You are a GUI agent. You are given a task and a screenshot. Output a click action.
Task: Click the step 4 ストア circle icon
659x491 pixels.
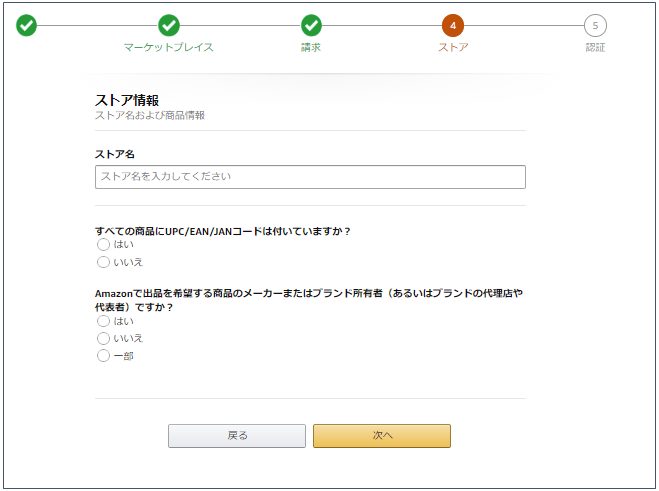point(453,25)
